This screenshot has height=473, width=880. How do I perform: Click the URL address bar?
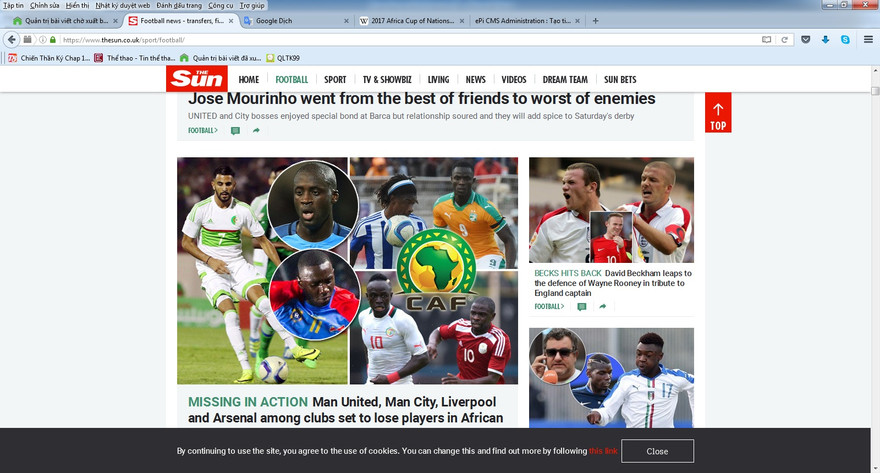[x=400, y=40]
